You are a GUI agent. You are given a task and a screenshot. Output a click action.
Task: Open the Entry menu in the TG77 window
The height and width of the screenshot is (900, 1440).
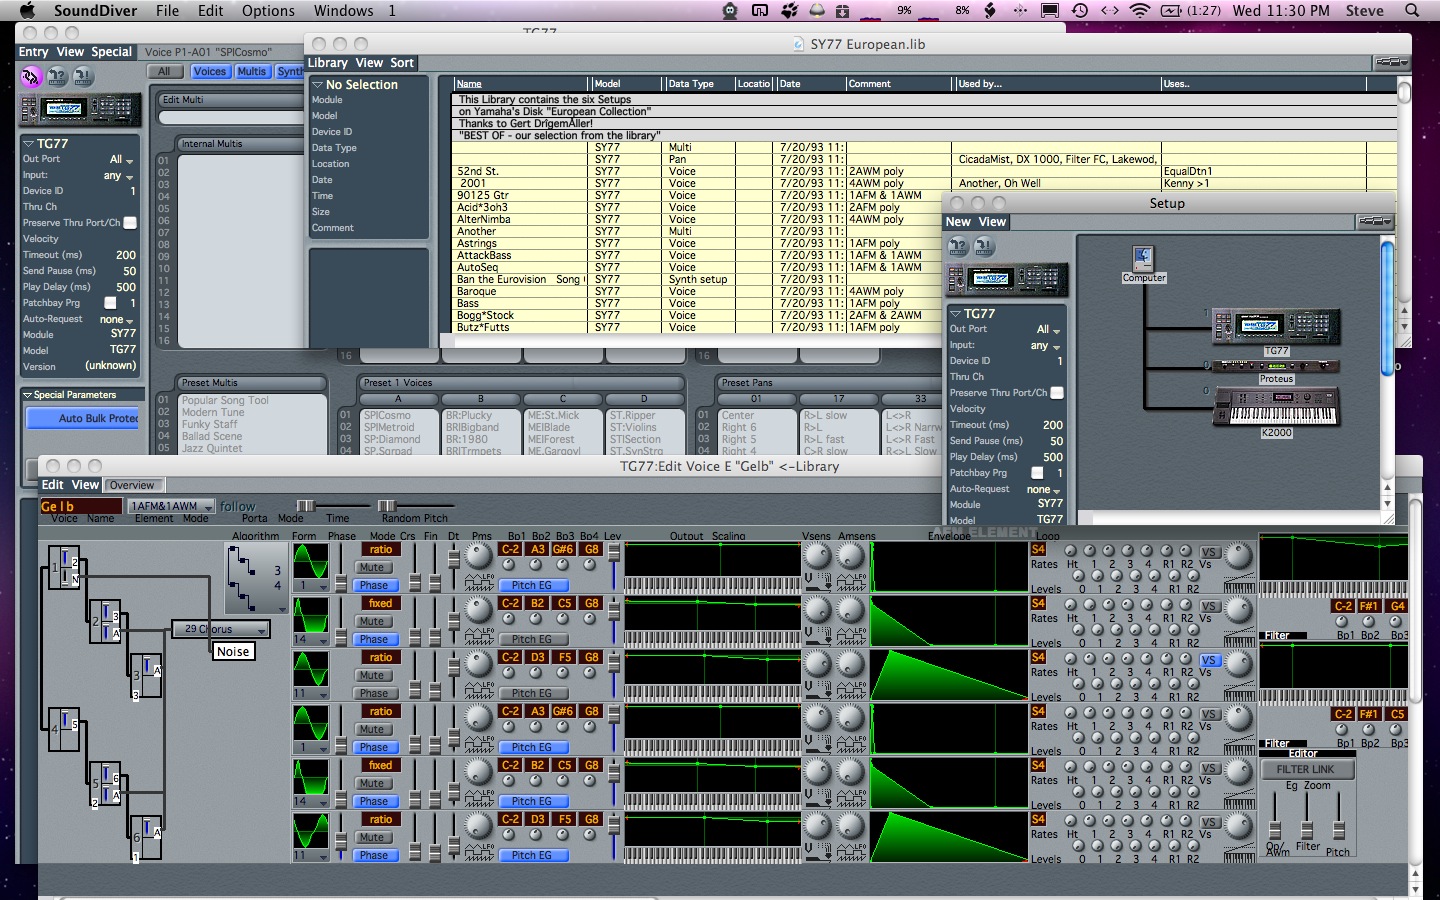(x=34, y=52)
